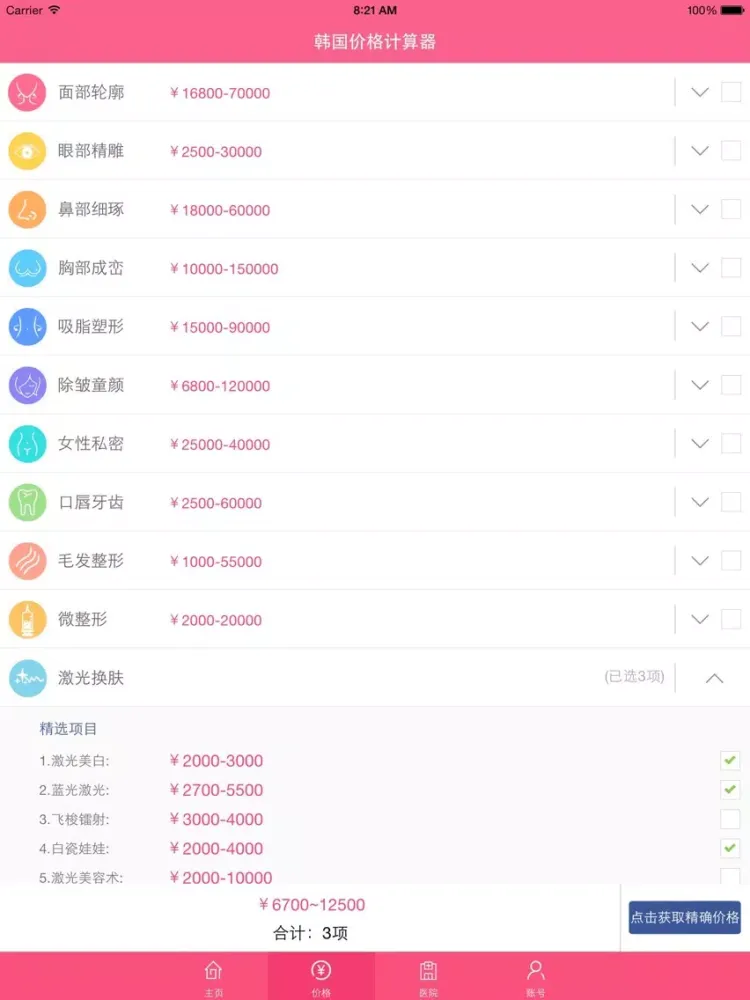Tick the 胸部成峦 category checkbox
The width and height of the screenshot is (750, 1000).
coord(731,268)
